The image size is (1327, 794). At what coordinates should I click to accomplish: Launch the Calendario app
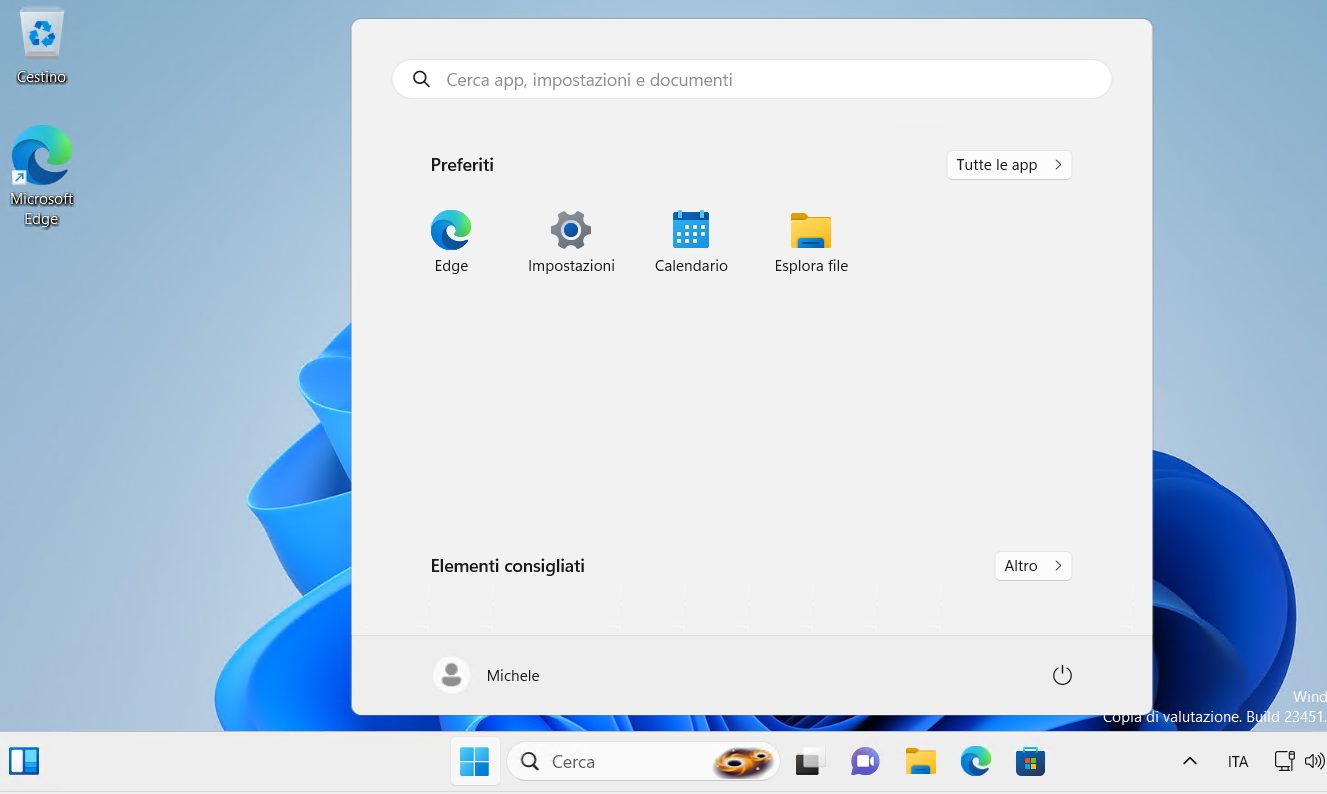click(x=691, y=242)
